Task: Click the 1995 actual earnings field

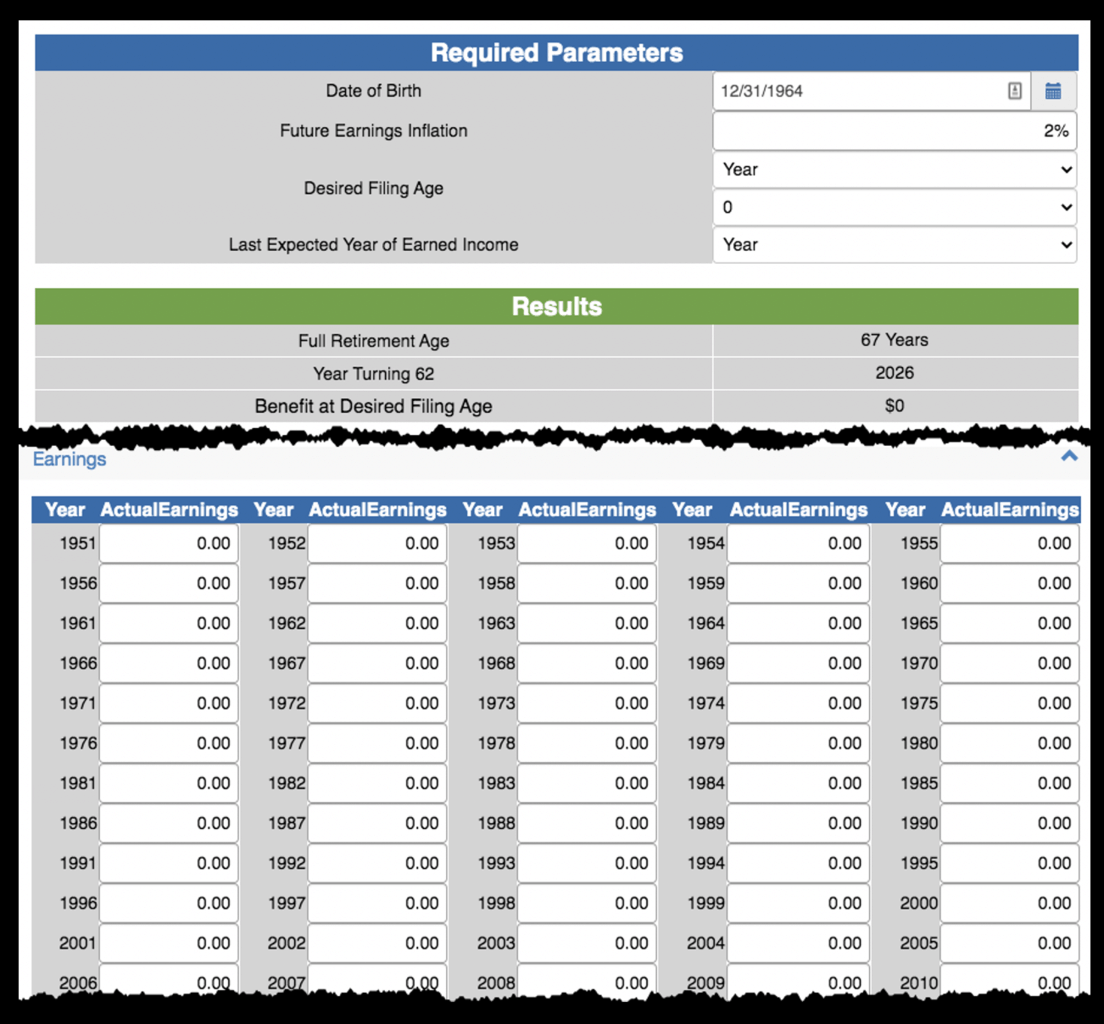Action: click(1010, 863)
